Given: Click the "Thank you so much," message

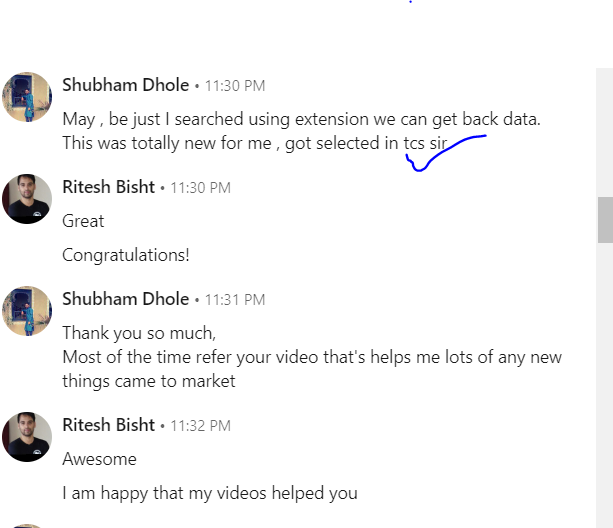Looking at the screenshot, I should [138, 333].
